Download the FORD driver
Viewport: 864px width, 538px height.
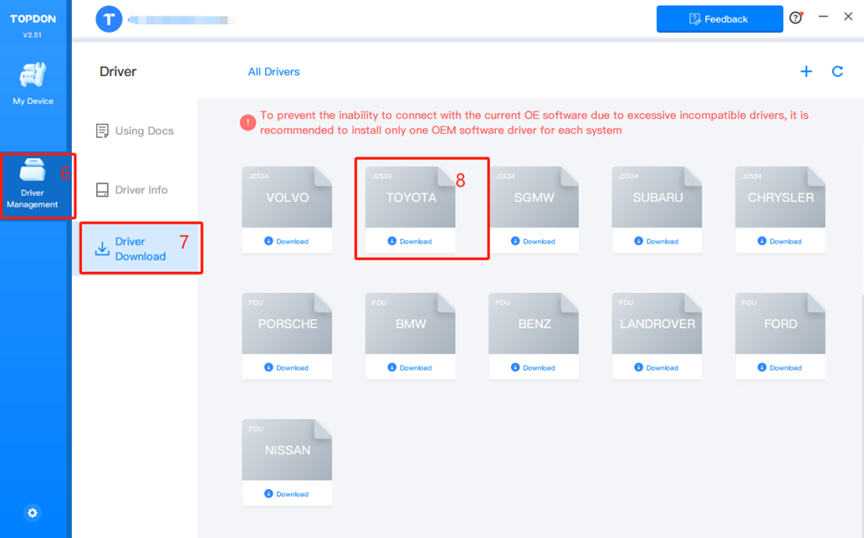[780, 367]
